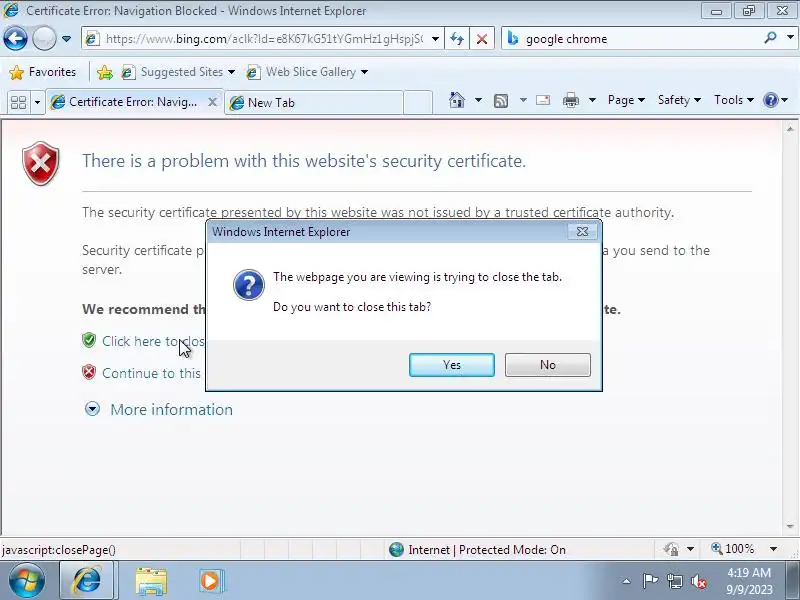This screenshot has width=800, height=600.
Task: Click the blank new tab button
Action: (x=418, y=103)
